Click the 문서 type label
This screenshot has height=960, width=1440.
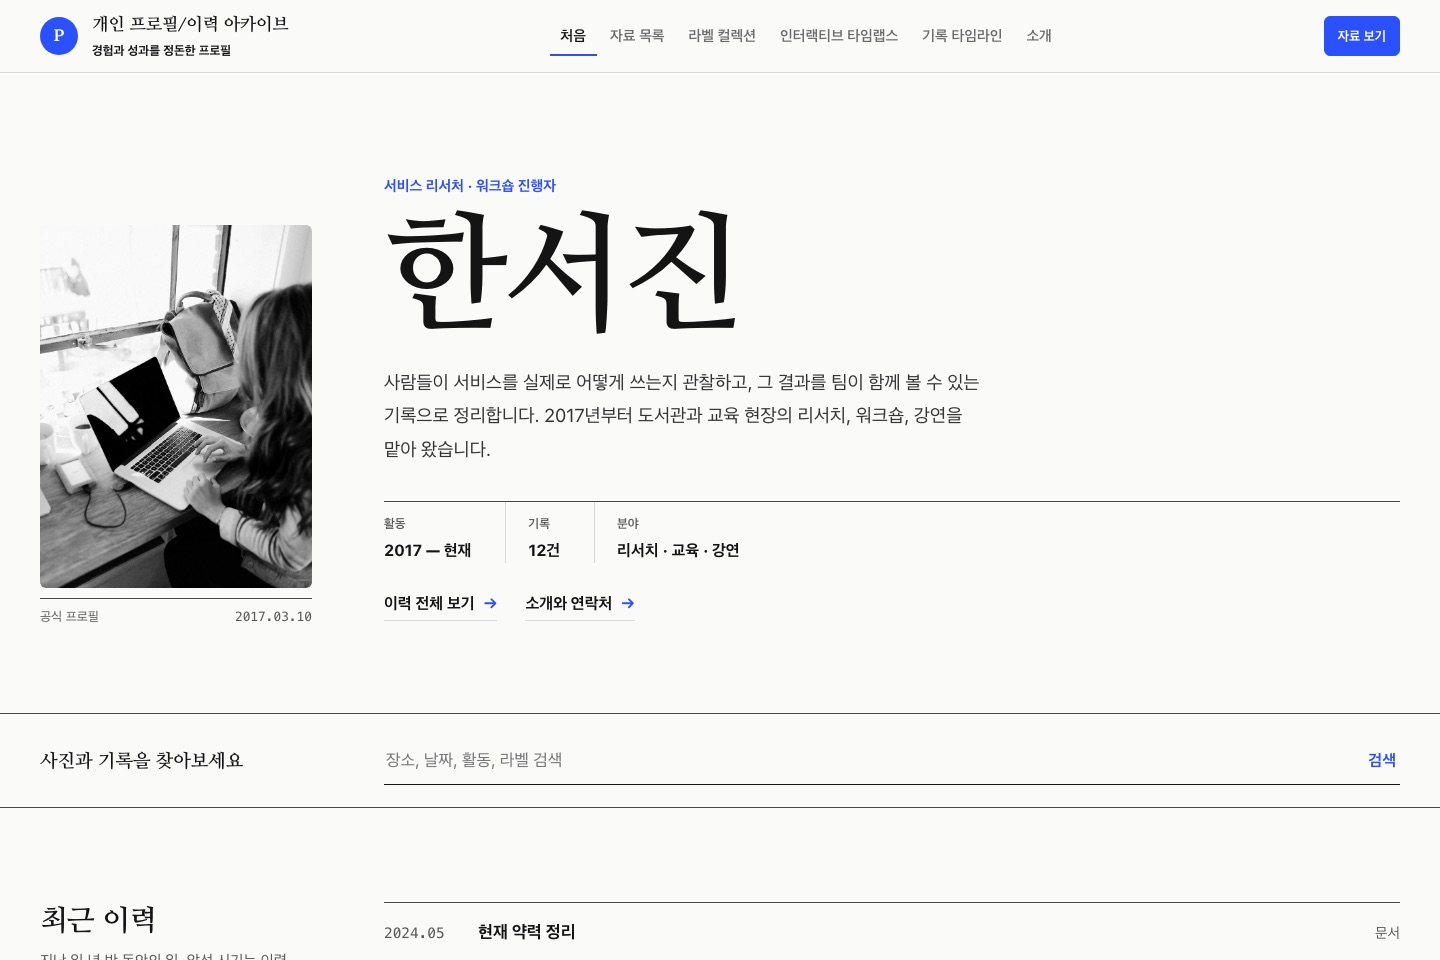tap(1387, 933)
